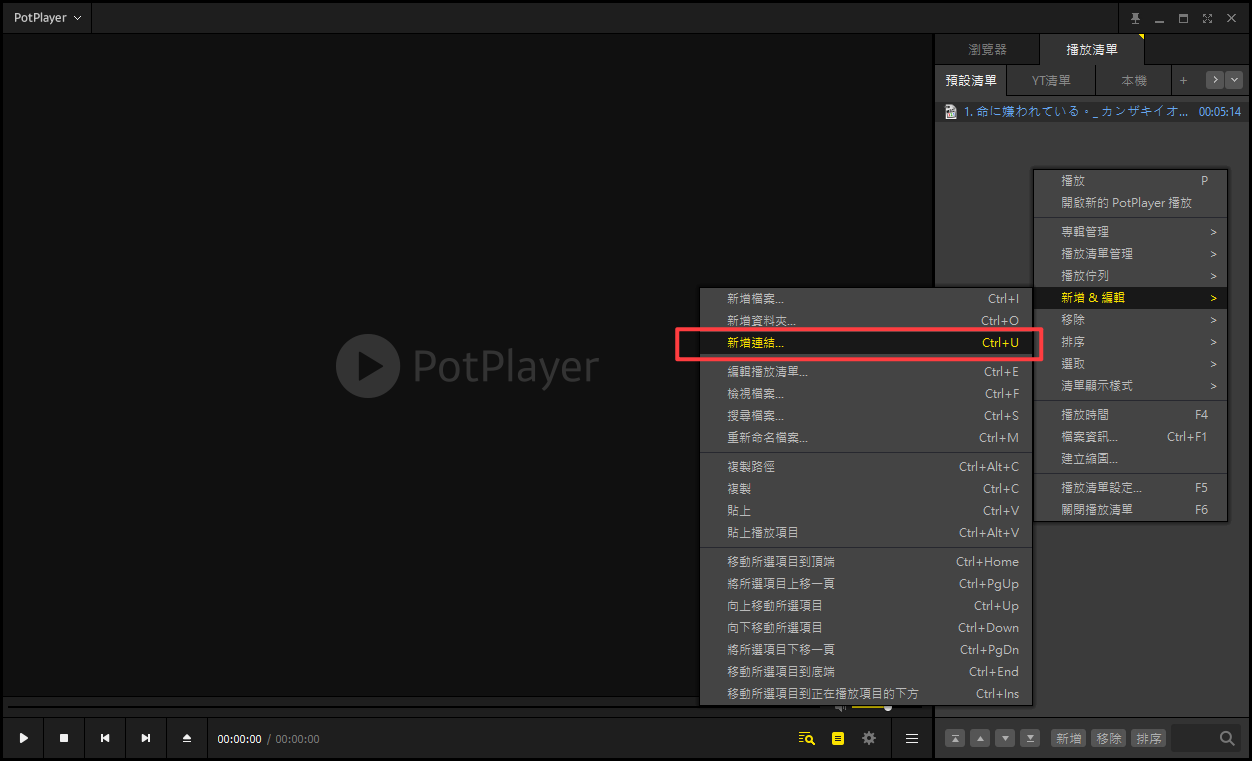Image resolution: width=1252 pixels, height=761 pixels.
Task: Skip to the next track
Action: coord(146,738)
